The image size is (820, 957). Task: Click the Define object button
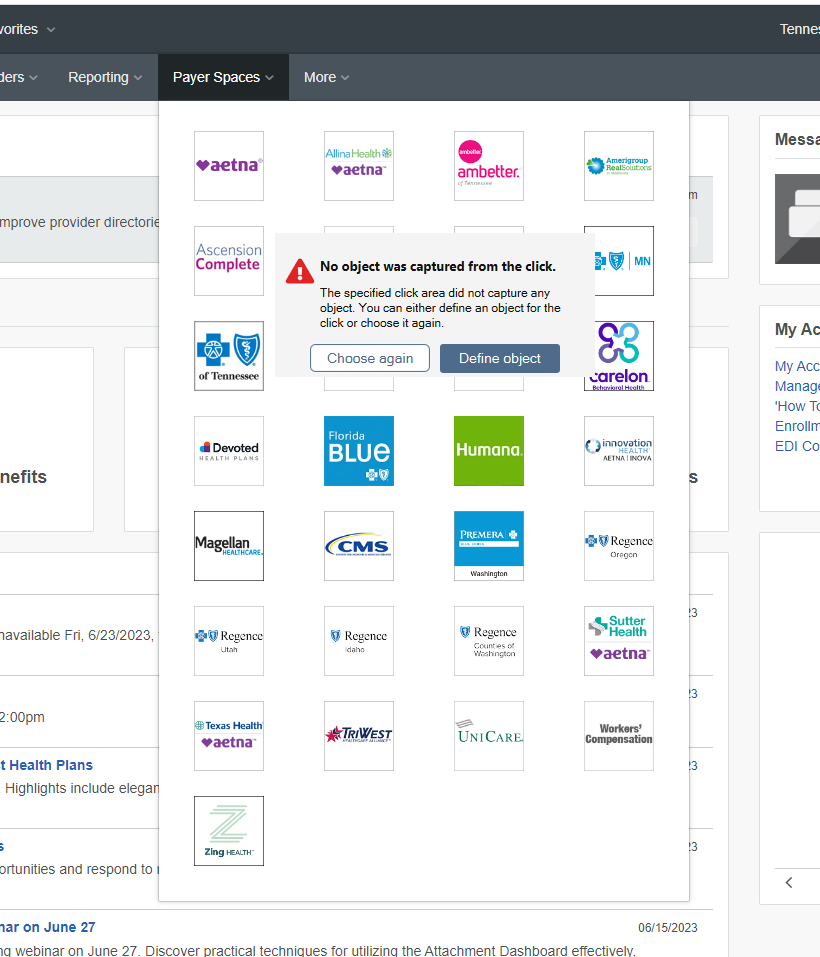tap(500, 358)
